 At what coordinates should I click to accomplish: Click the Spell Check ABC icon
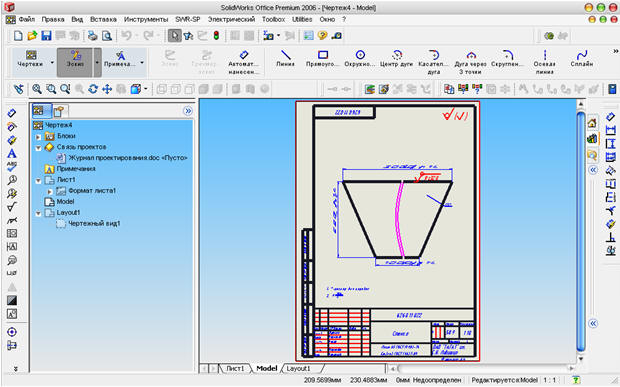point(12,166)
